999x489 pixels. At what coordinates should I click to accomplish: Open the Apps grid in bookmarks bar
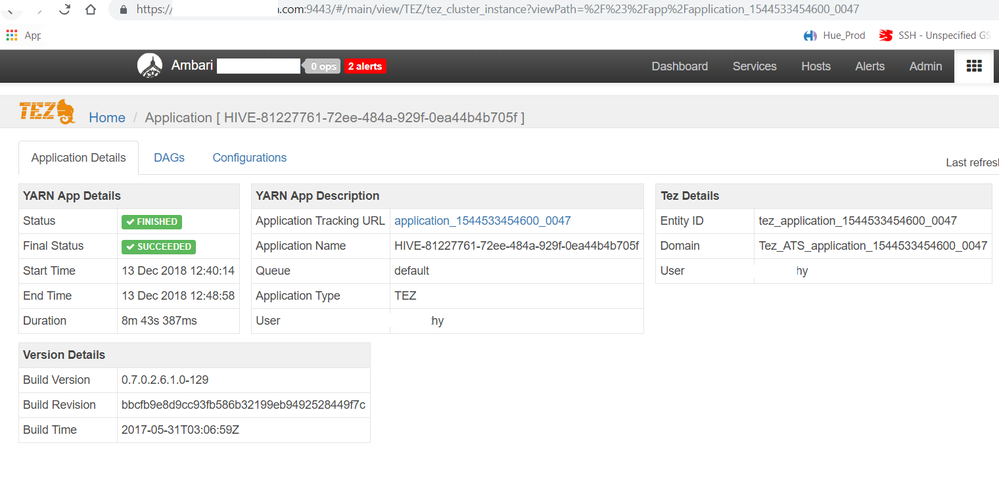(x=12, y=36)
